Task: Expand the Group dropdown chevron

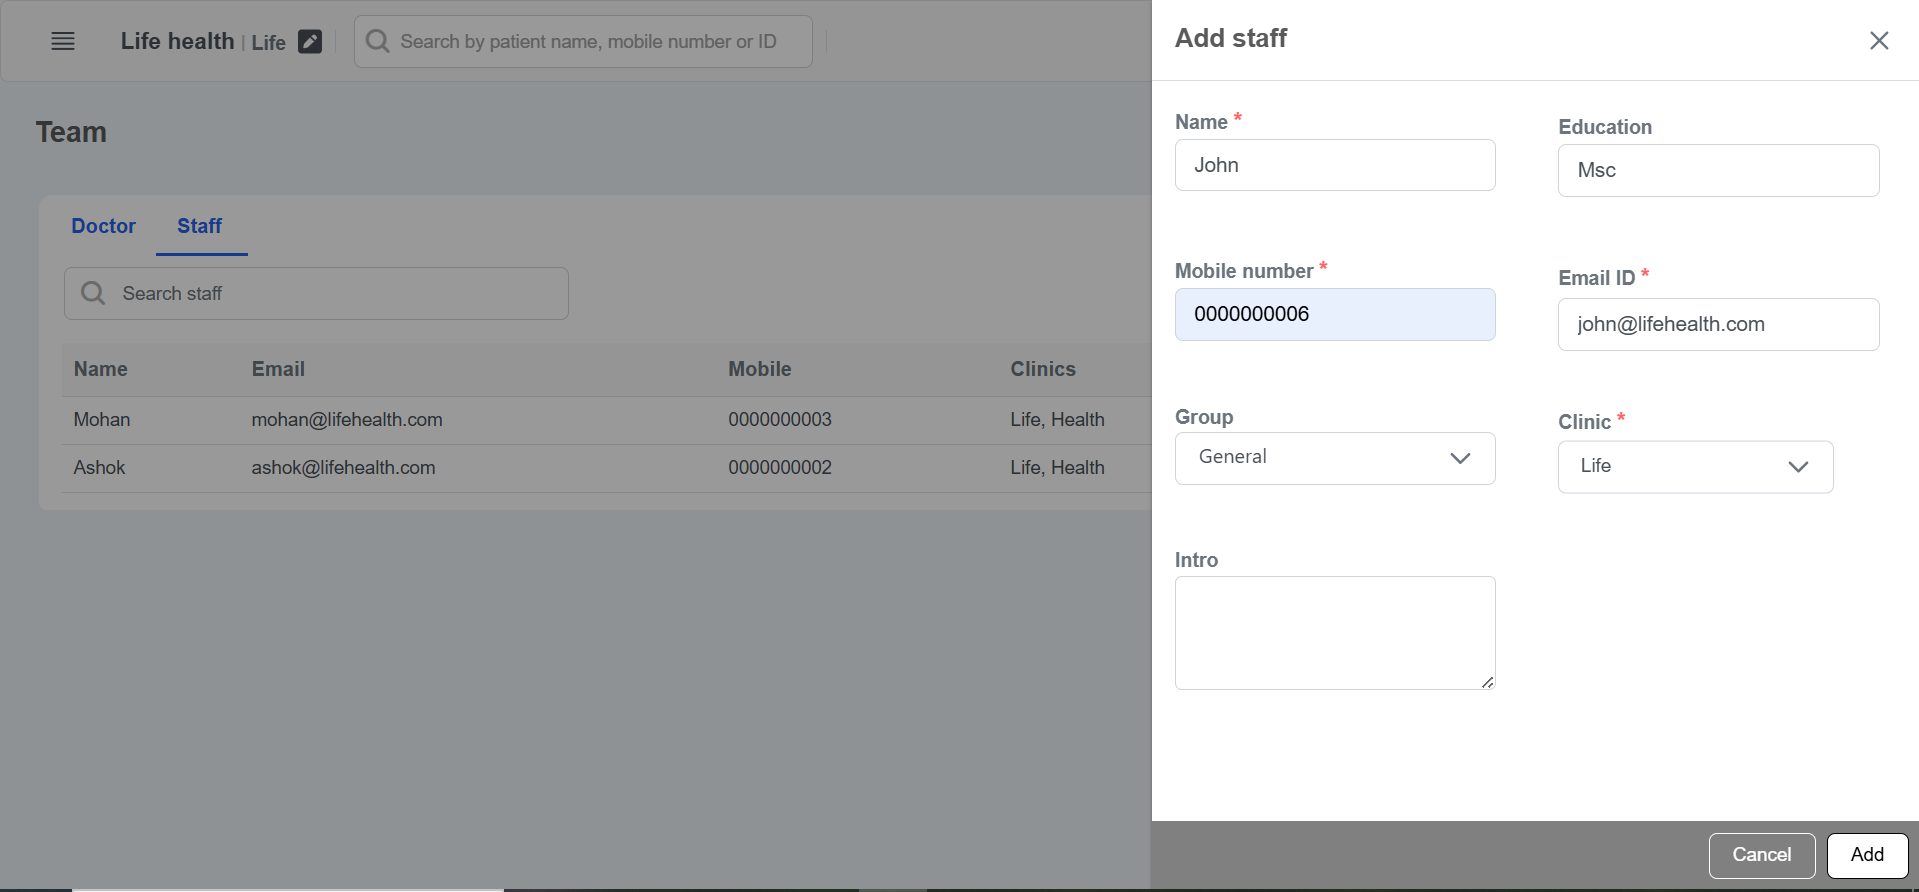Action: (1460, 458)
